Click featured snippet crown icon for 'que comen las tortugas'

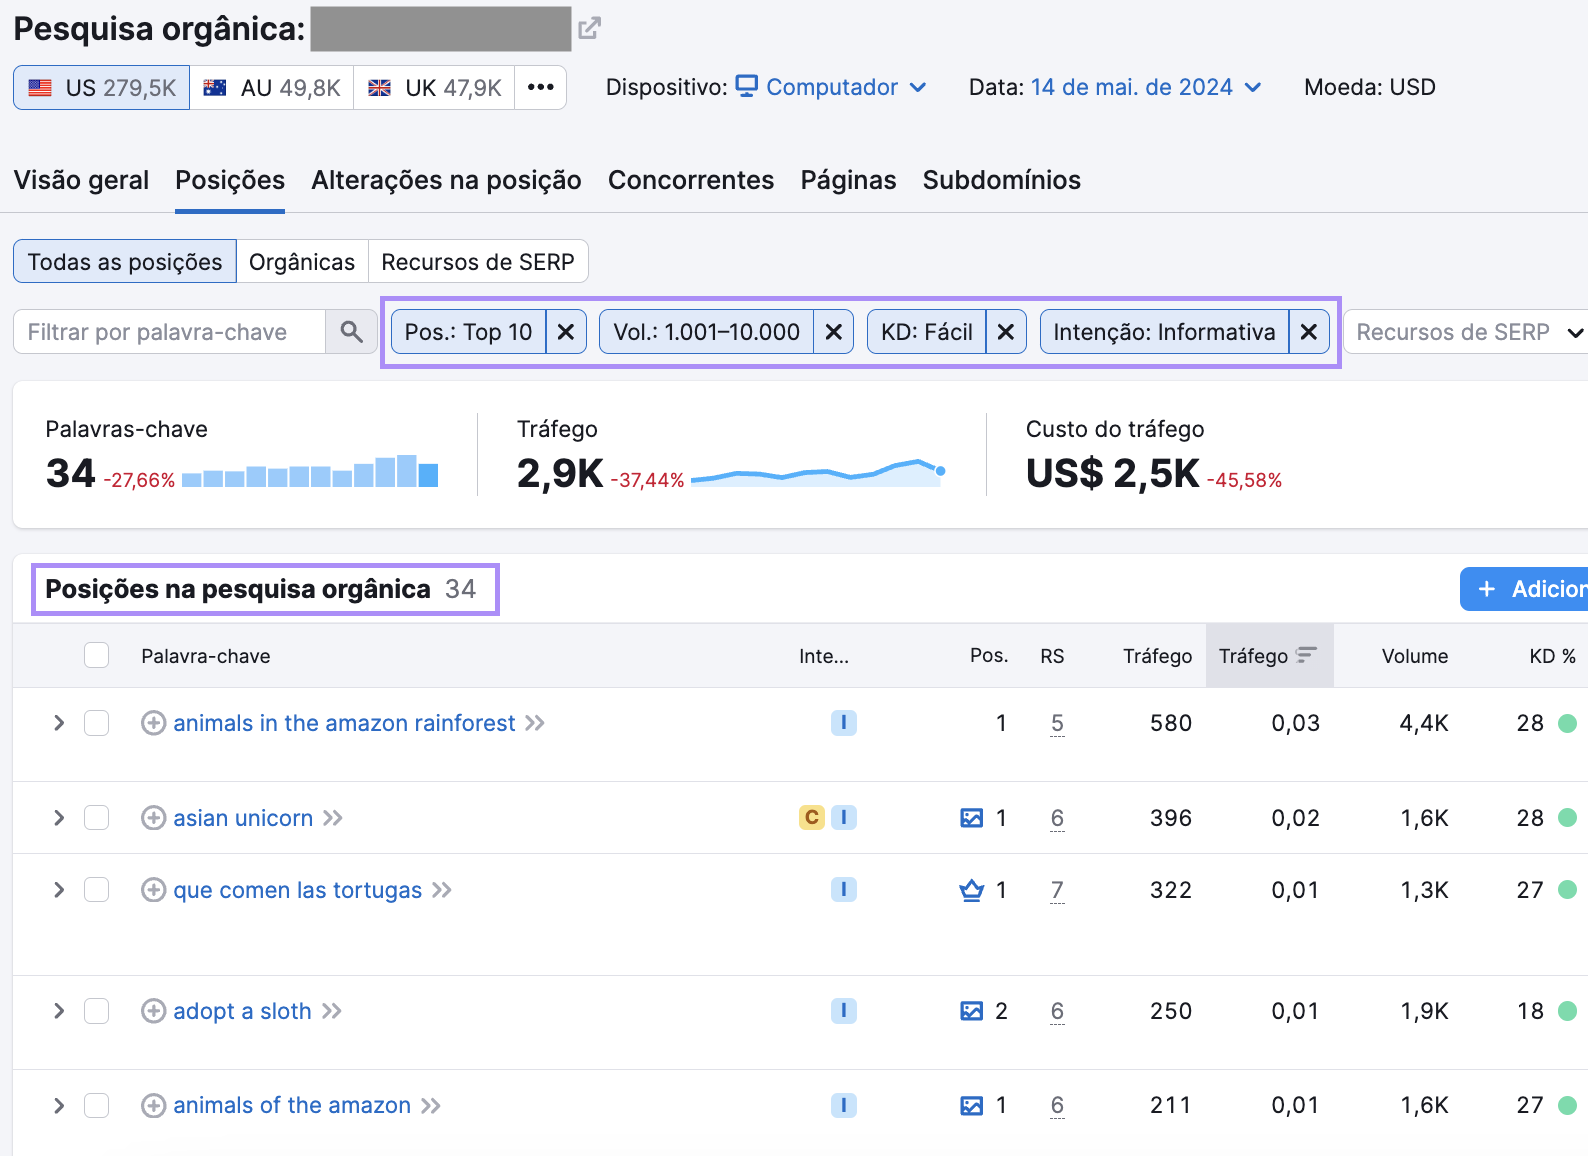(x=971, y=890)
